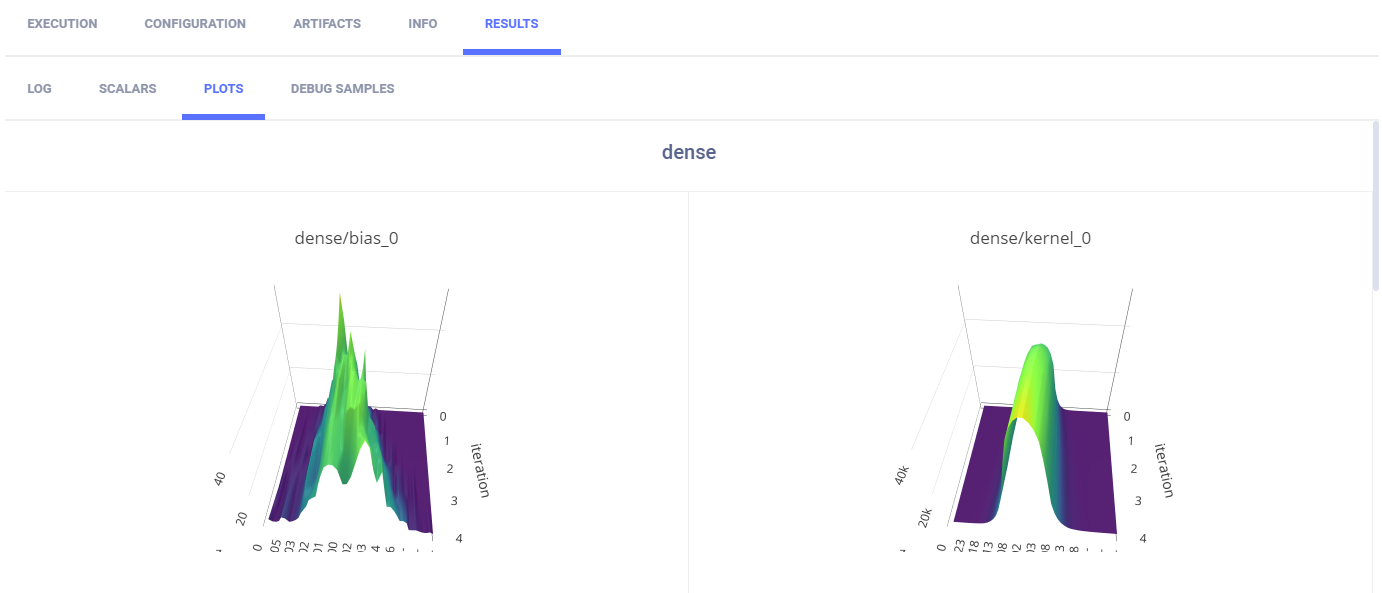1382x593 pixels.
Task: Switch to the Configuration tab
Action: pyautogui.click(x=195, y=24)
